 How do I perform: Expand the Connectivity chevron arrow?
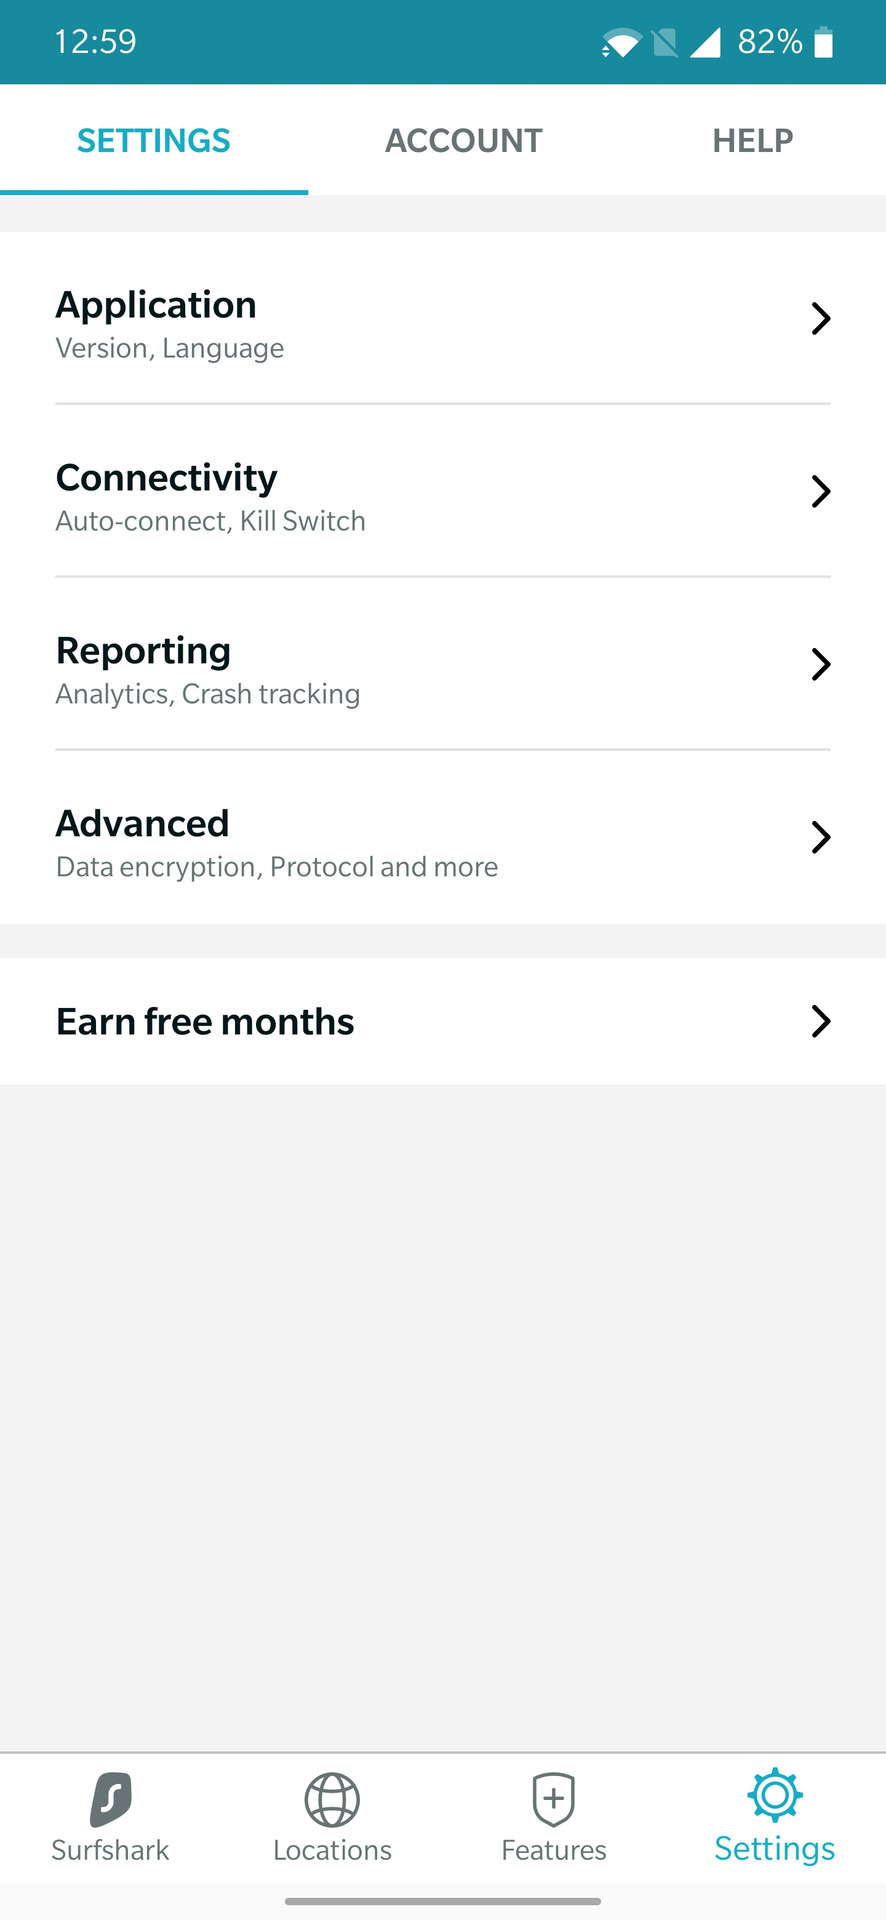[821, 492]
